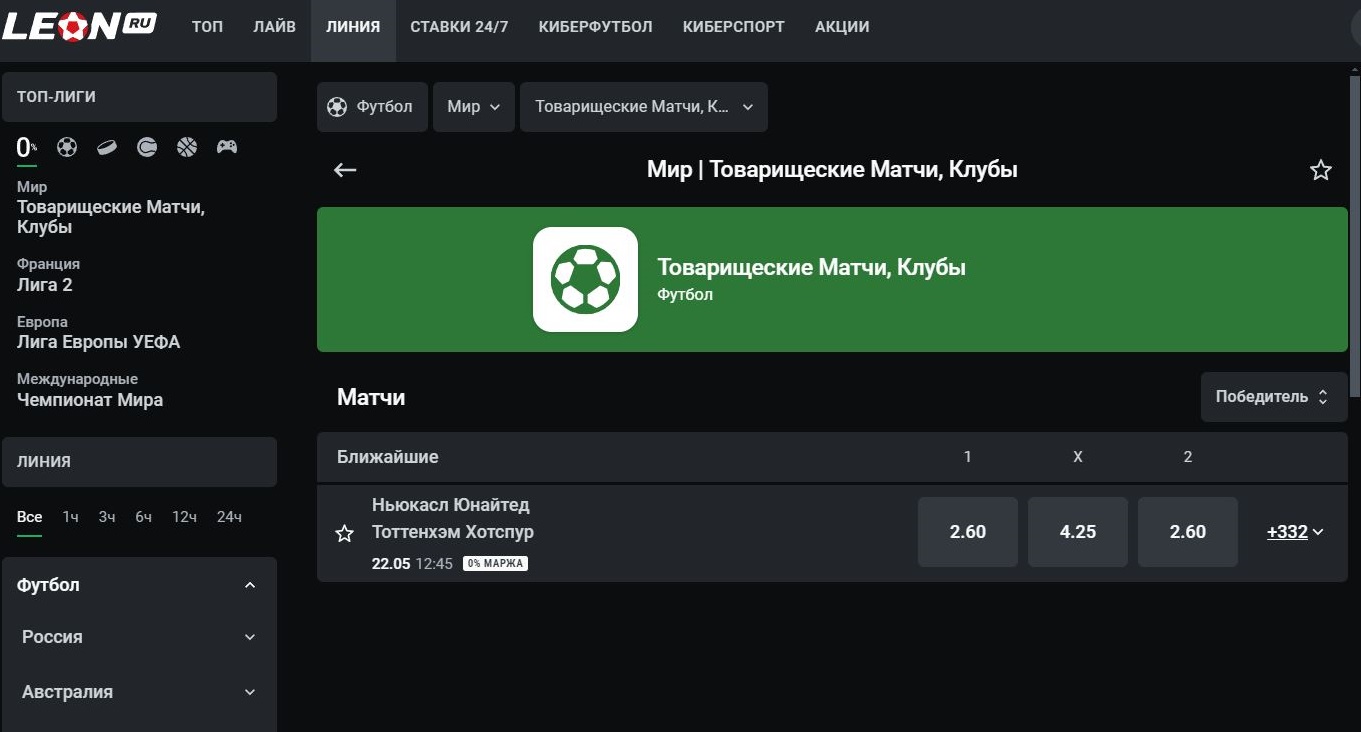Screen dimensions: 1361x732
Task: Open the Победитель market selector
Action: click(1274, 397)
